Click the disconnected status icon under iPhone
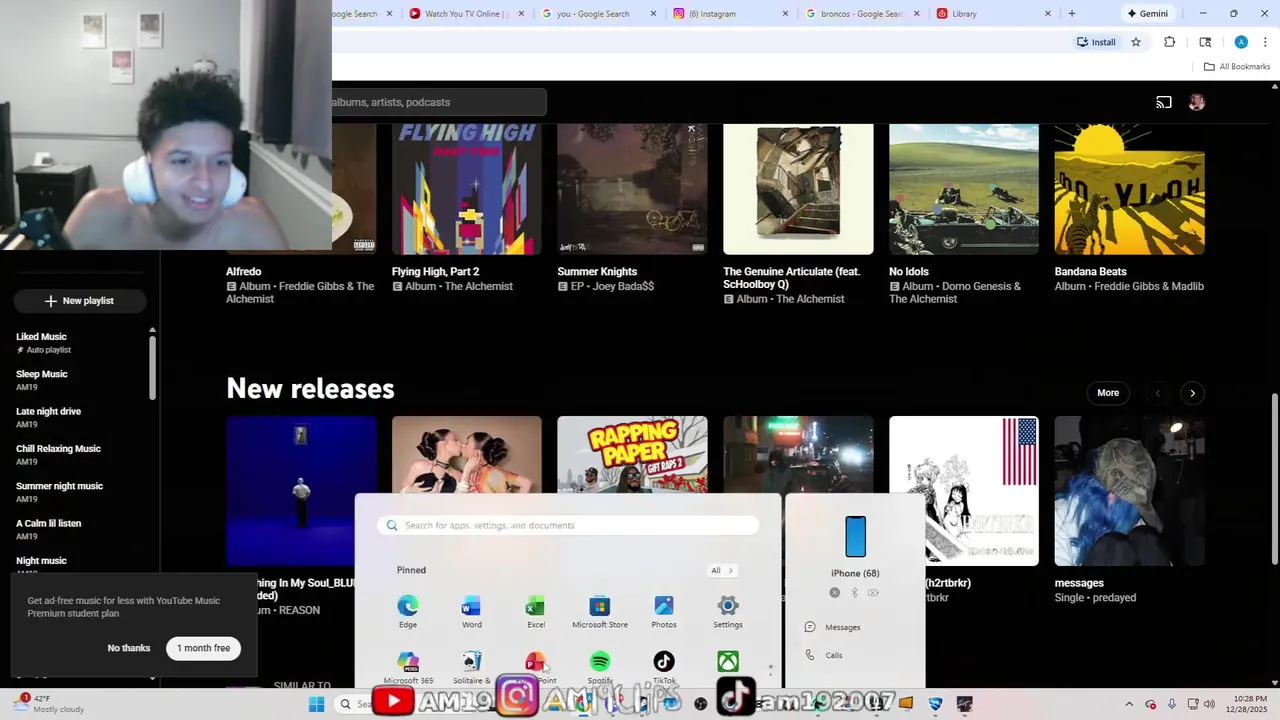This screenshot has height=720, width=1280. pyautogui.click(x=835, y=593)
